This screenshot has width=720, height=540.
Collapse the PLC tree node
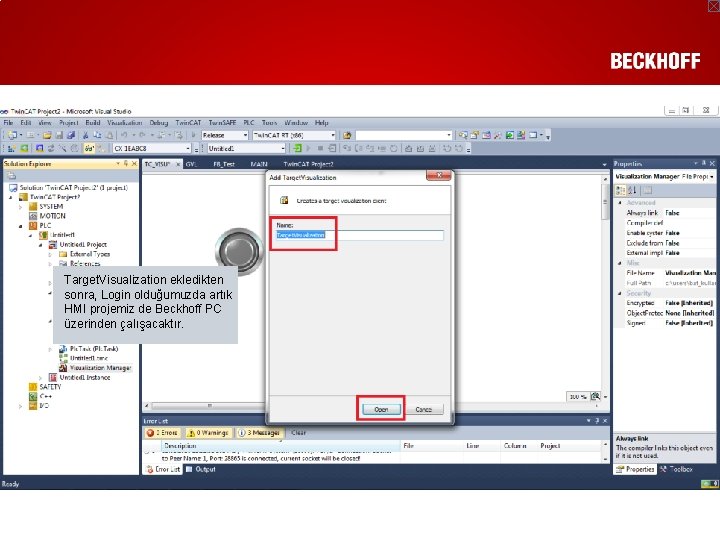coord(21,226)
